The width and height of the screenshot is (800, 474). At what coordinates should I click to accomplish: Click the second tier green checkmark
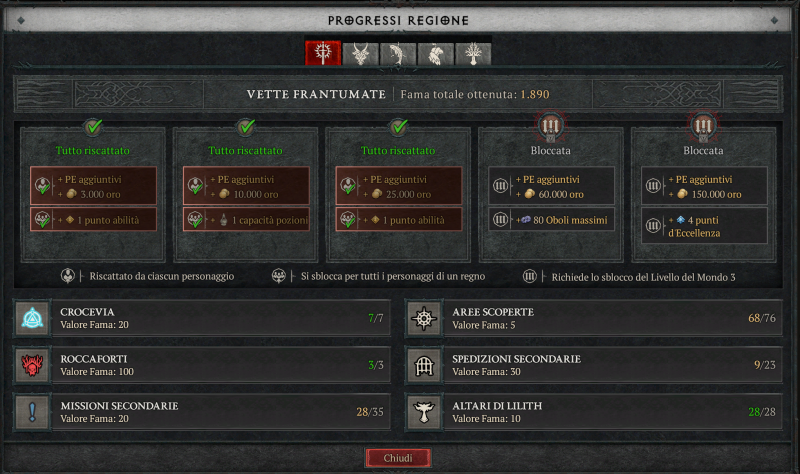[x=245, y=126]
